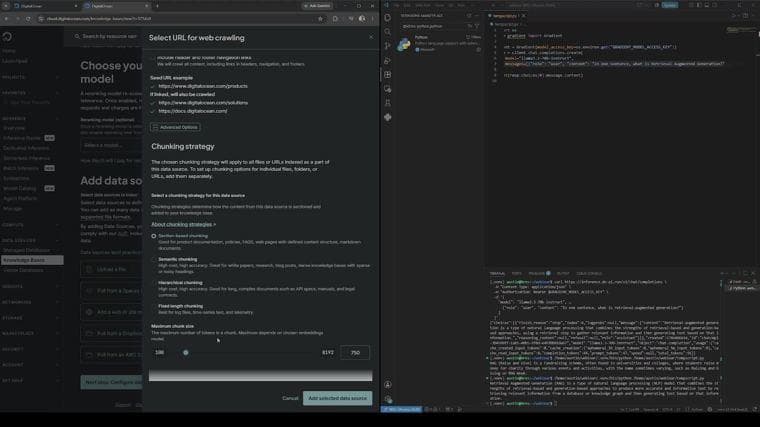Switch to the PORTS panel tab
Image resolution: width=760 pixels, height=427 pixels.
[x=517, y=273]
